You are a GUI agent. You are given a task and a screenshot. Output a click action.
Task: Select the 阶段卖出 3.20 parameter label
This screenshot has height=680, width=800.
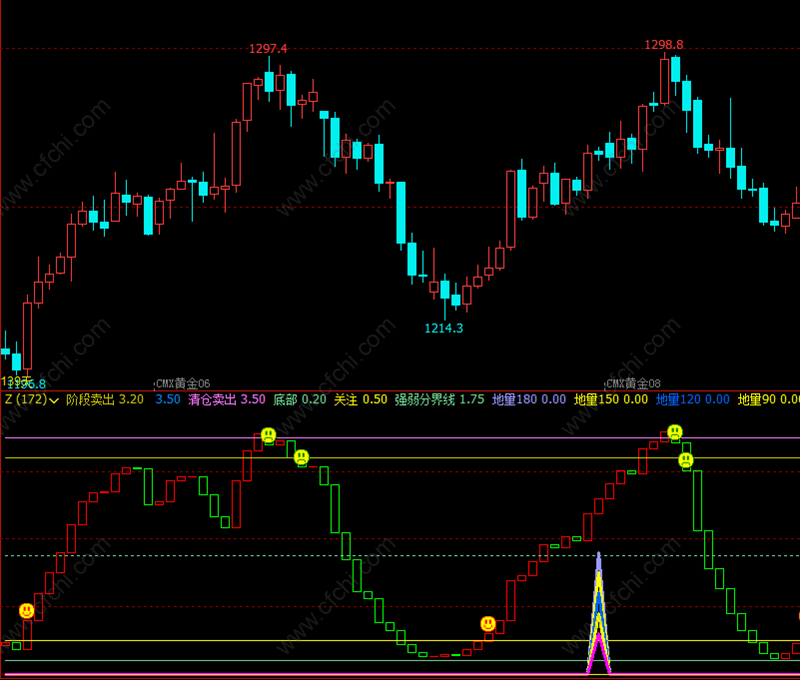tap(105, 399)
